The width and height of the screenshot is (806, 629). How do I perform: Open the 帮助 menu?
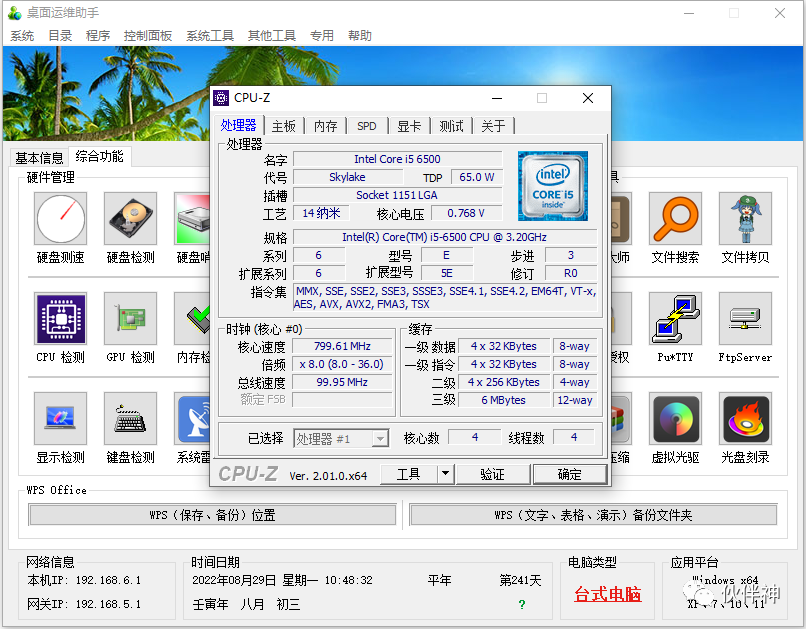[x=359, y=36]
